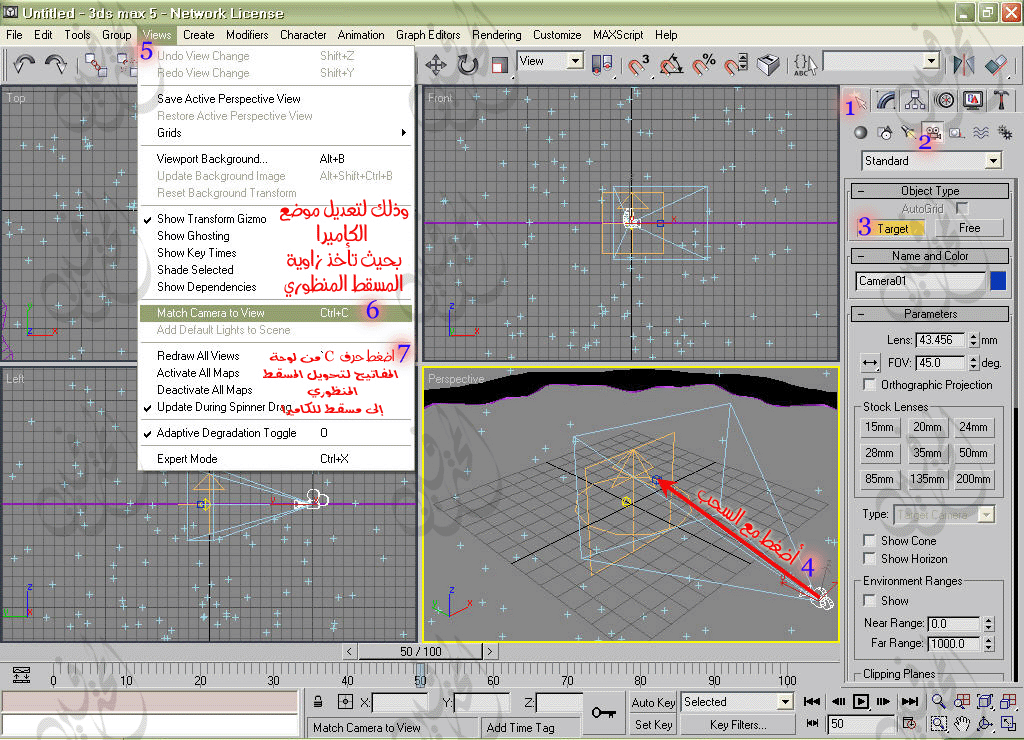The image size is (1024, 740).
Task: Click the Target camera button
Action: click(892, 229)
